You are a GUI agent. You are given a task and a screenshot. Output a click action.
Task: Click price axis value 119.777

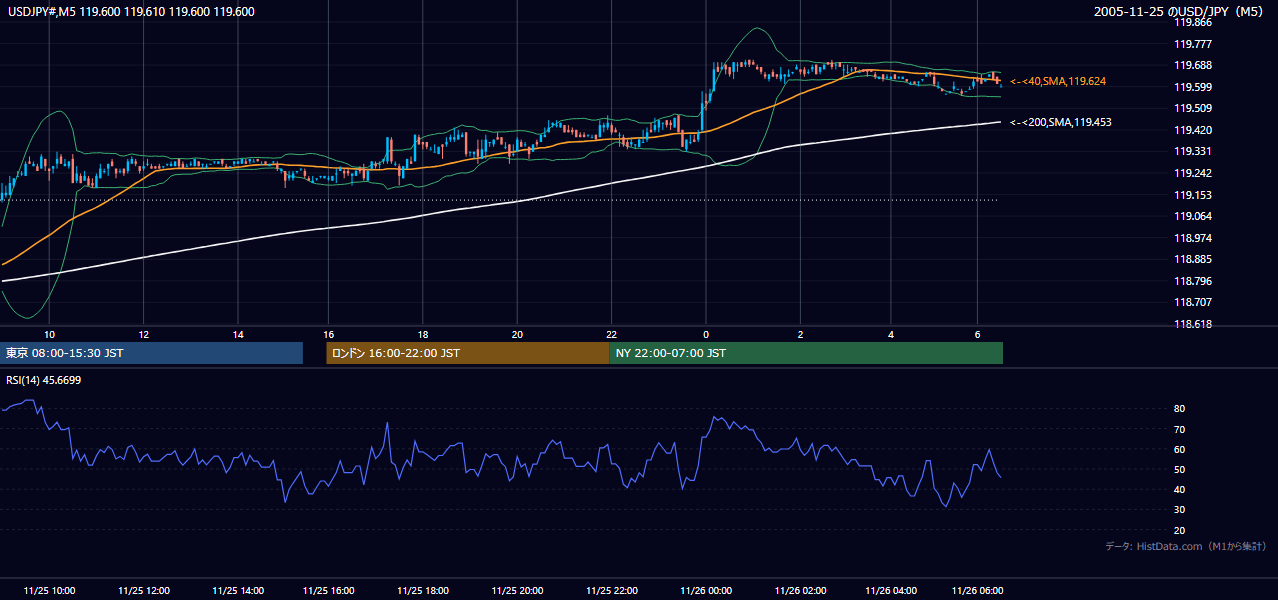[1193, 44]
